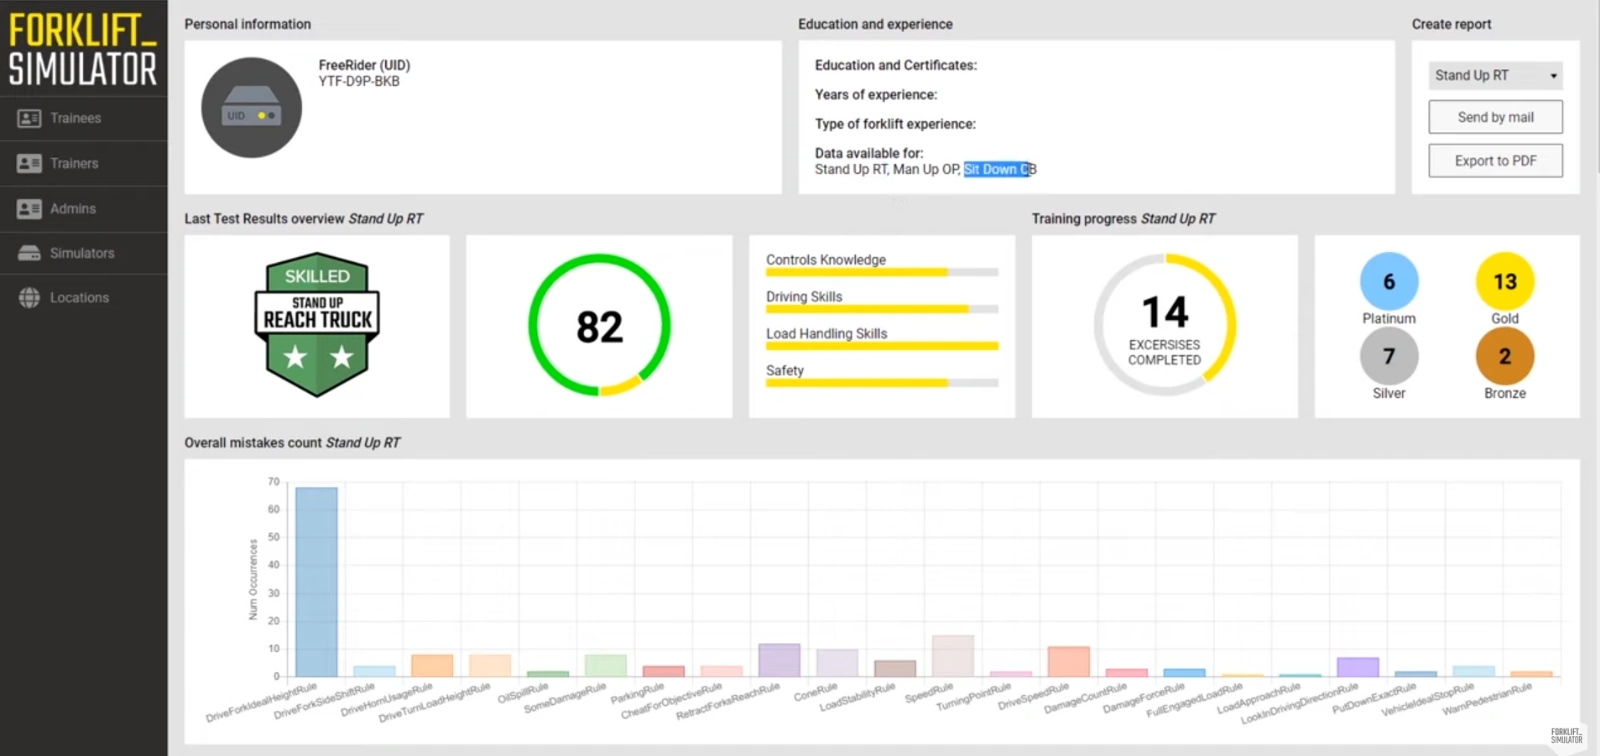Click the Bronze medal circle showing 2
This screenshot has width=1600, height=756.
(x=1504, y=357)
